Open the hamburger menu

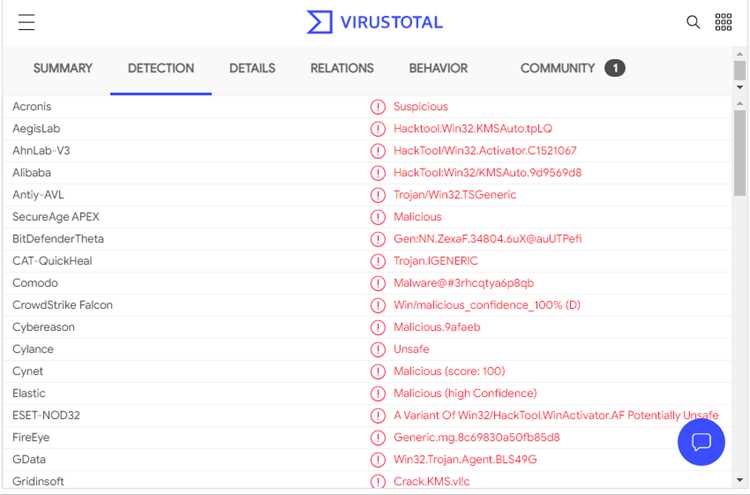27,22
